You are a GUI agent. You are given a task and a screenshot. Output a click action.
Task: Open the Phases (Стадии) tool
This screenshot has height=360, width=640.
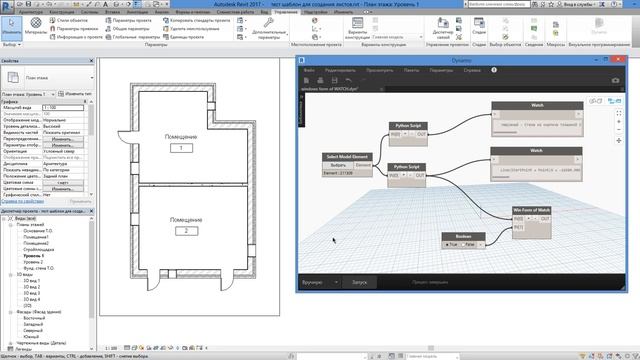click(x=479, y=26)
